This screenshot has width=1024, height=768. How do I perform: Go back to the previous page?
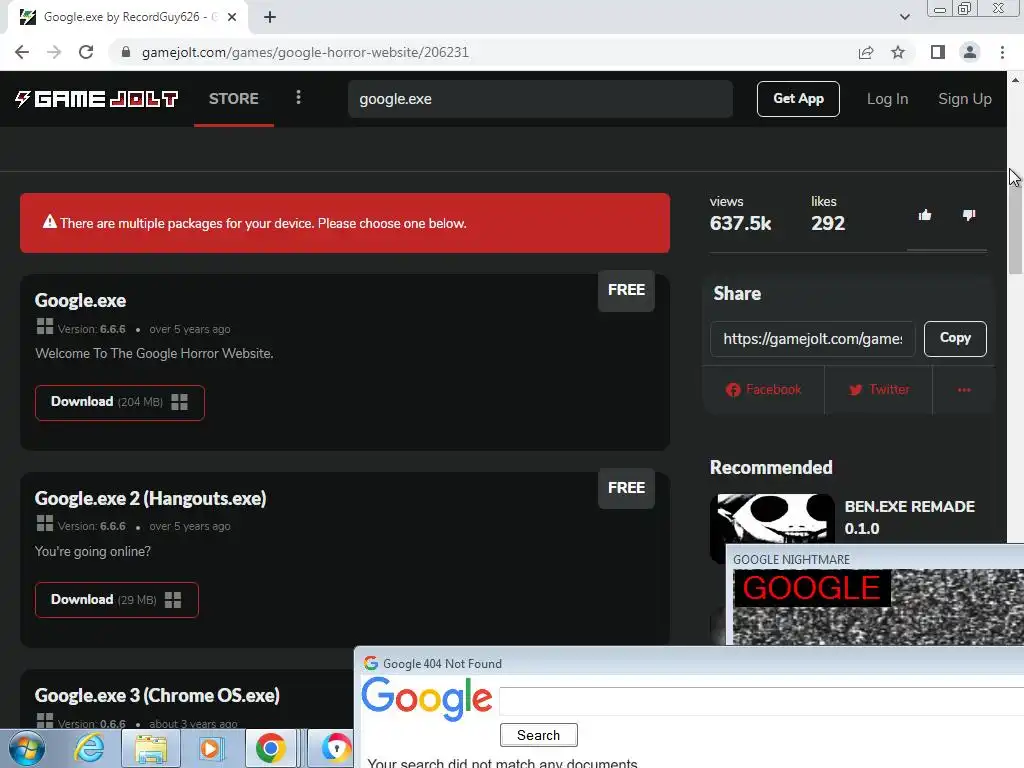(22, 52)
